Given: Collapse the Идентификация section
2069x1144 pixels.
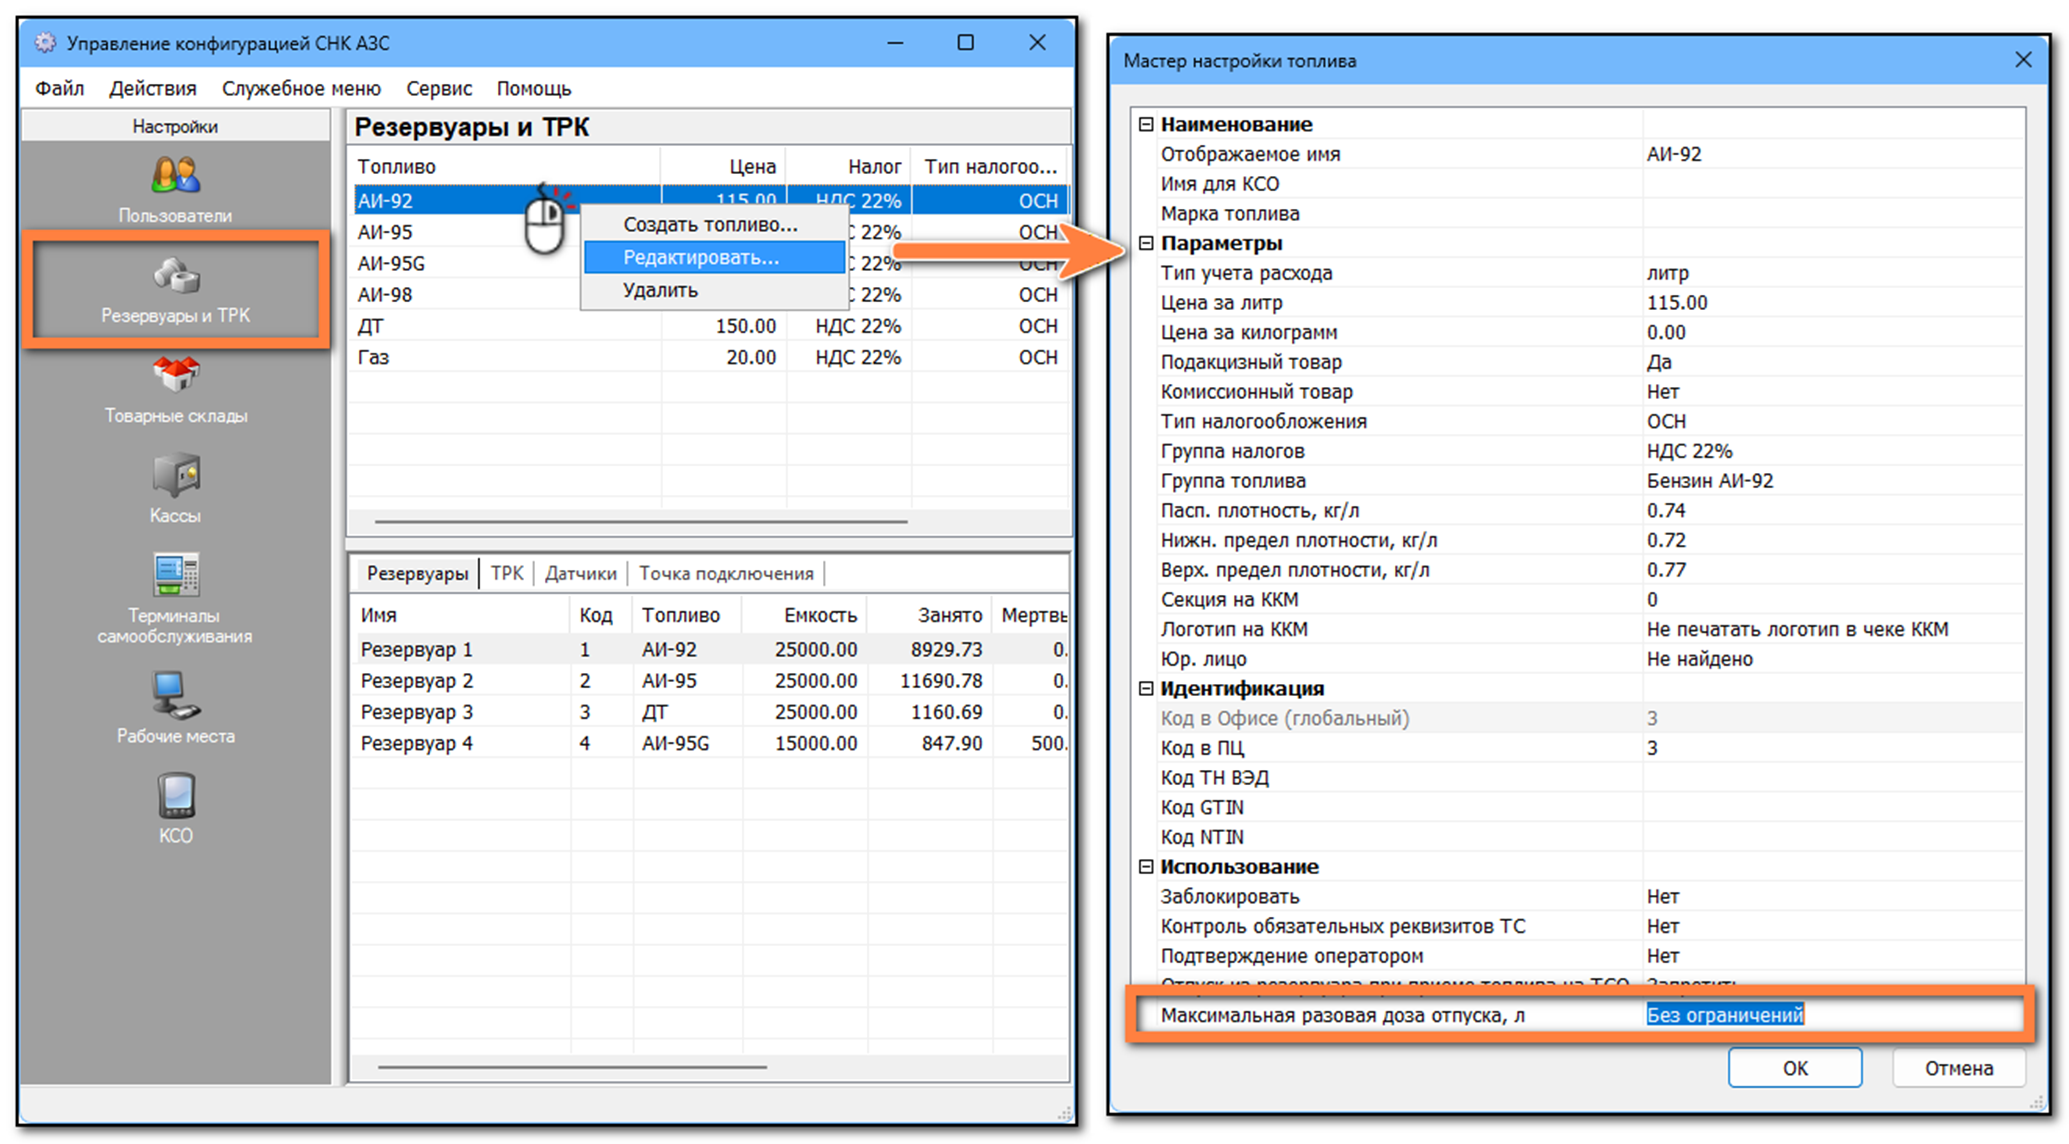Looking at the screenshot, I should [x=1146, y=688].
